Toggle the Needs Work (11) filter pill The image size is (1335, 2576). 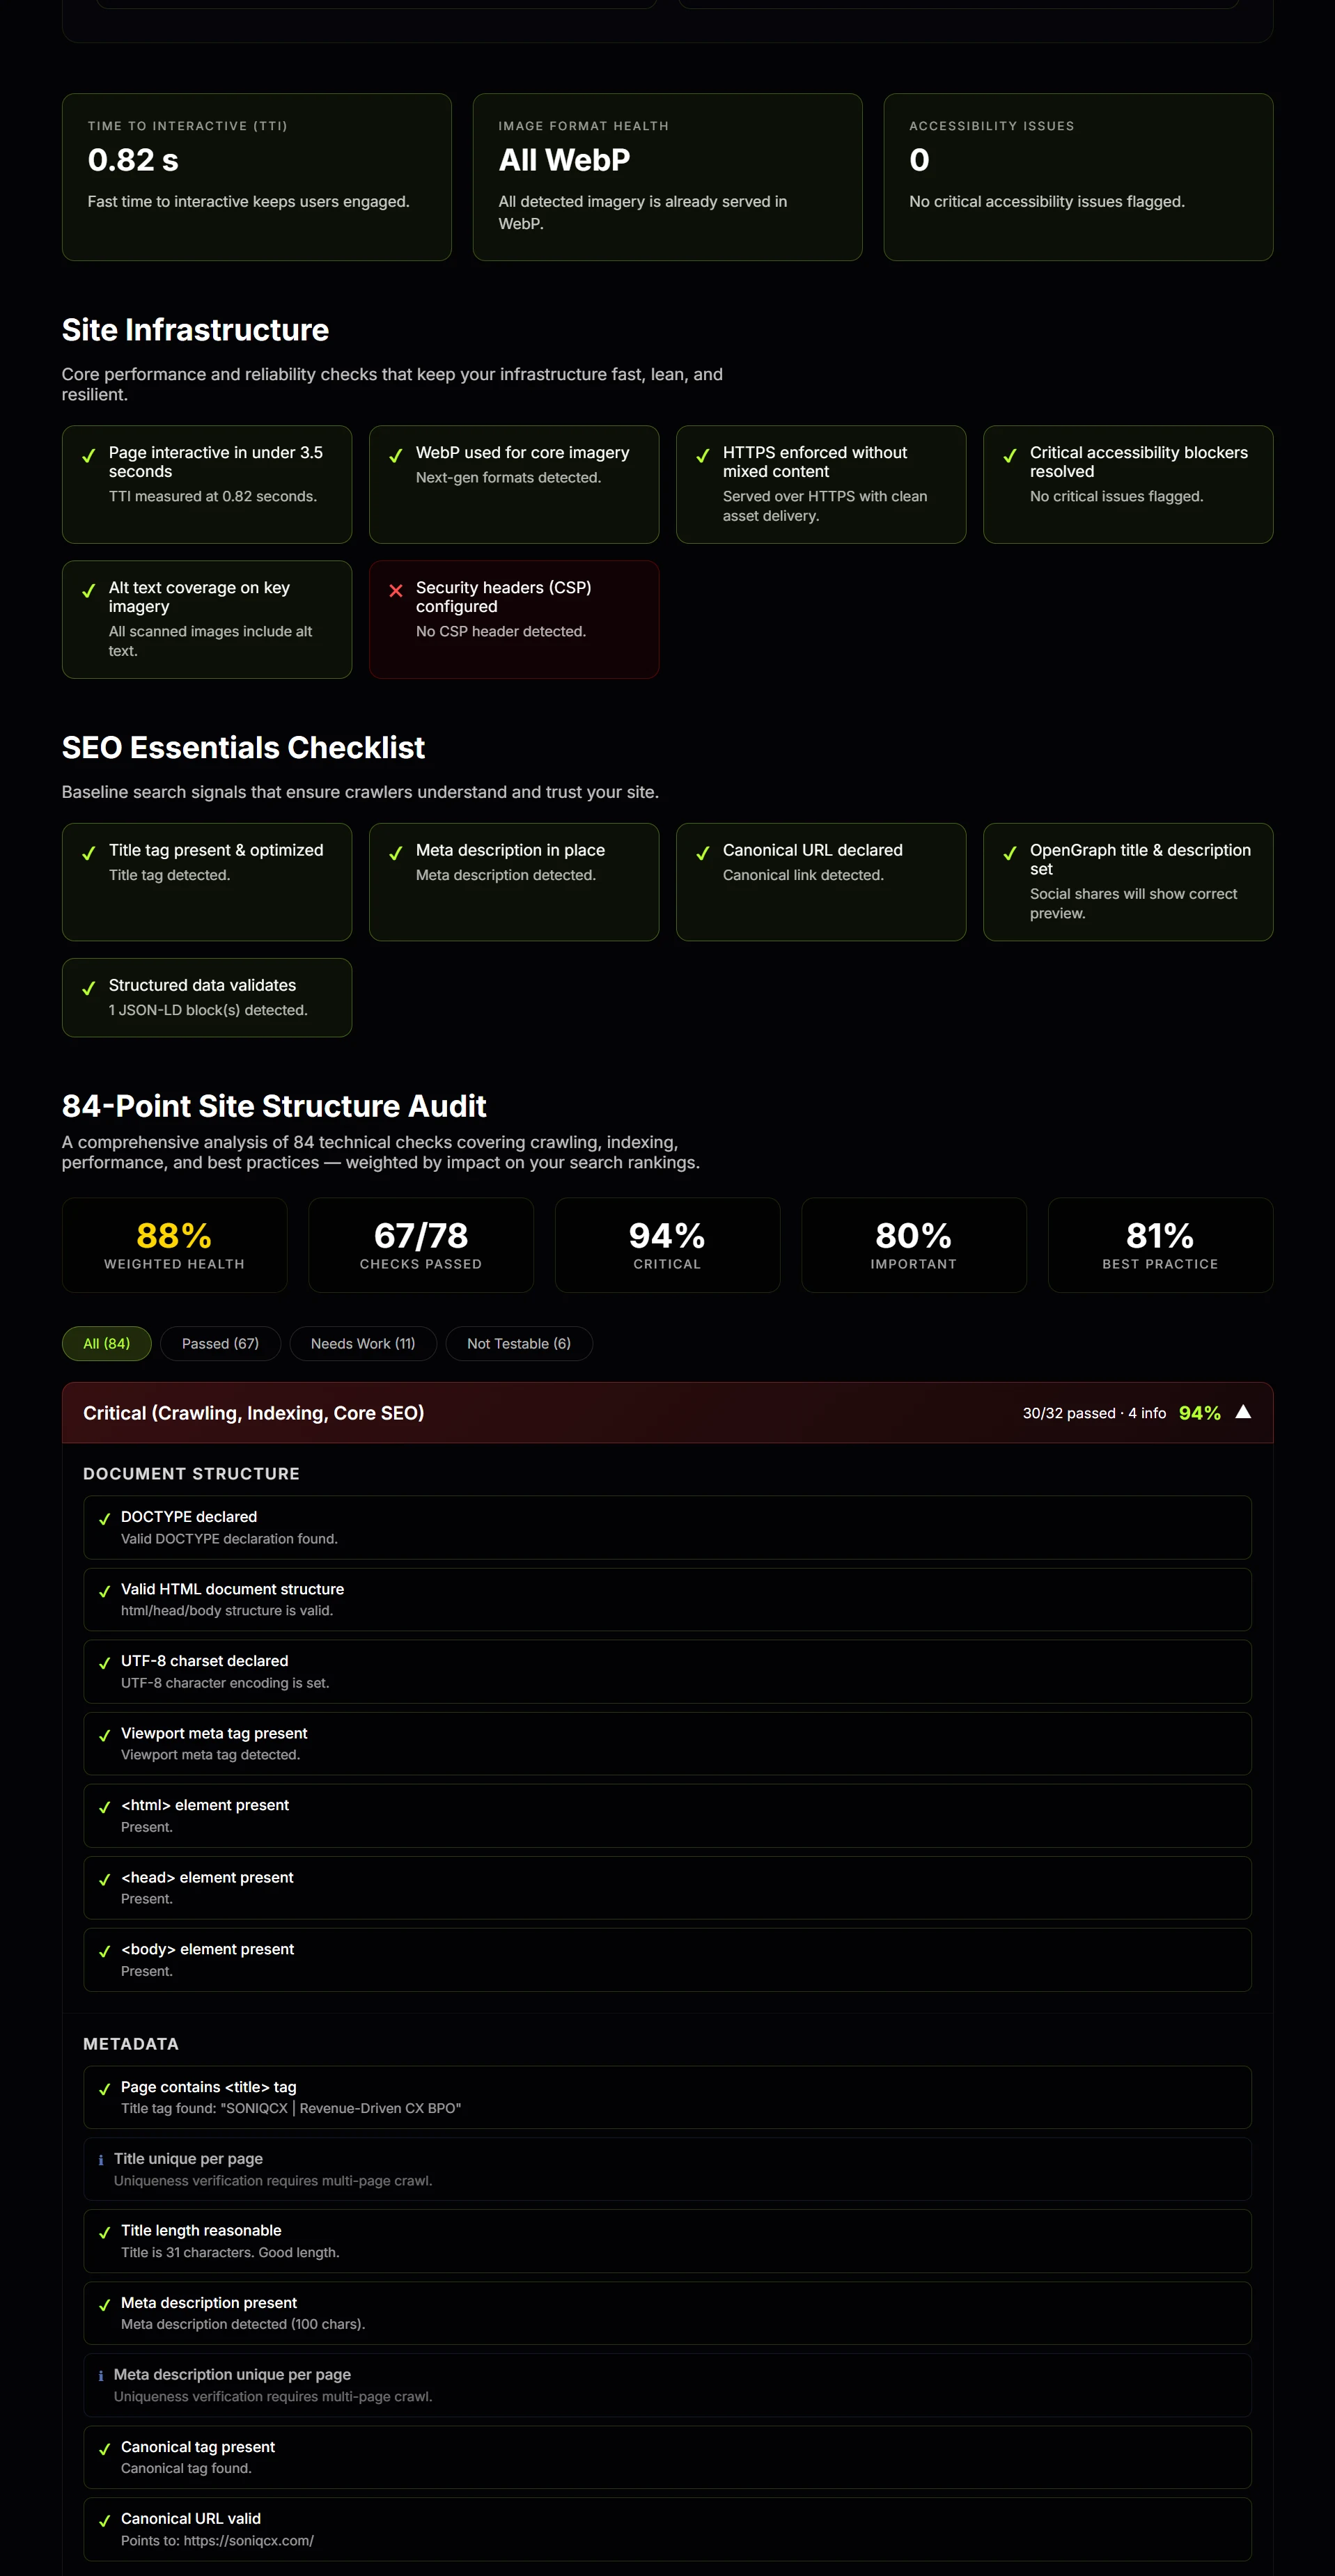(362, 1344)
